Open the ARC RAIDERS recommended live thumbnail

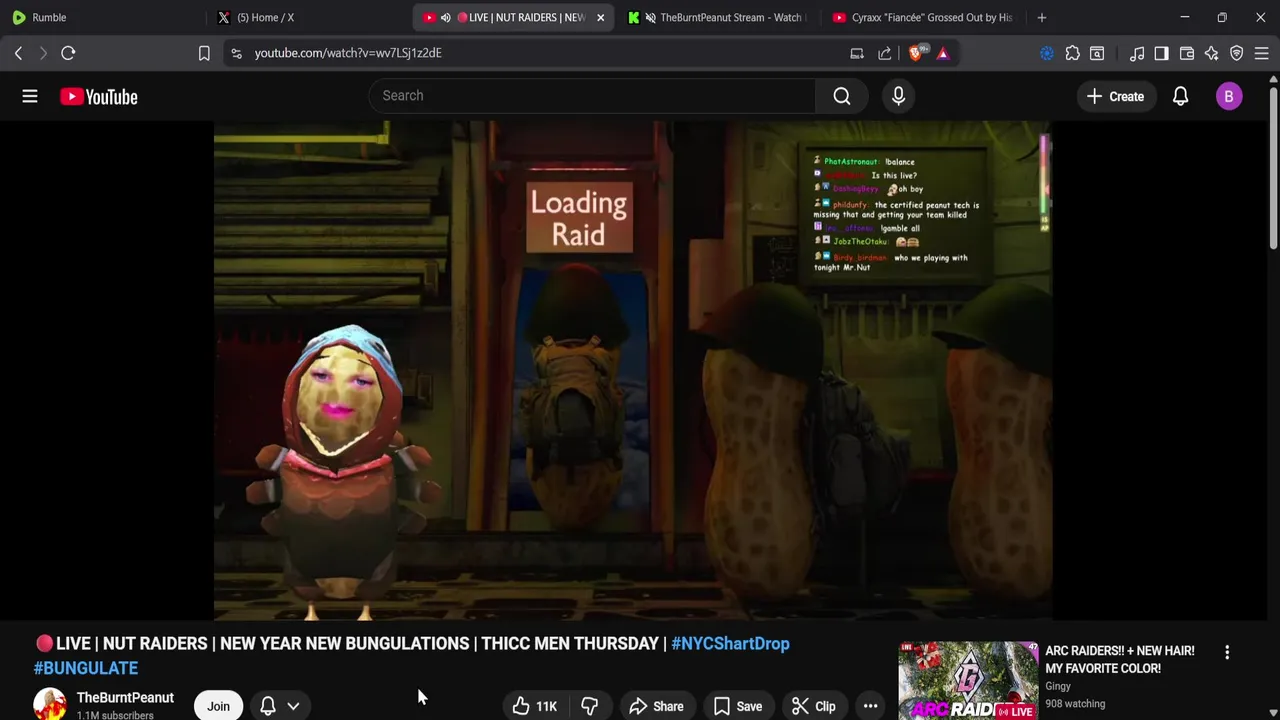pos(968,680)
